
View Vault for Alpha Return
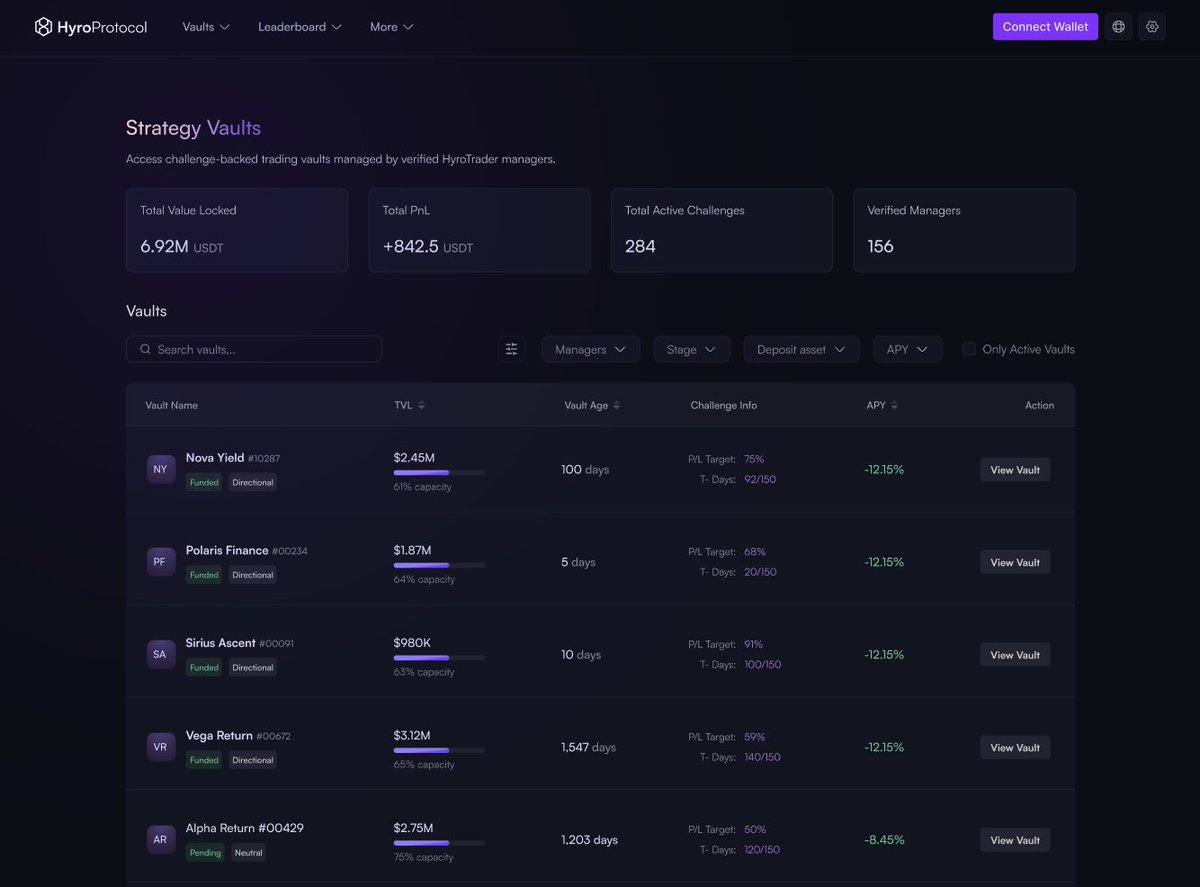click(x=1015, y=840)
